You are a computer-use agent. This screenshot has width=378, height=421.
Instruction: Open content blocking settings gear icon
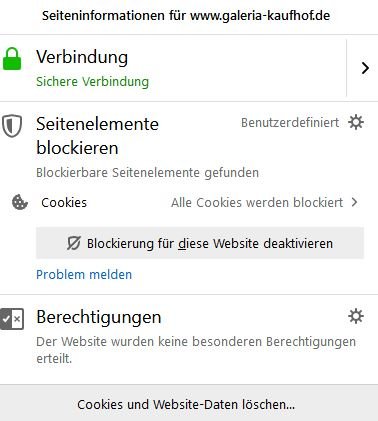tap(356, 122)
